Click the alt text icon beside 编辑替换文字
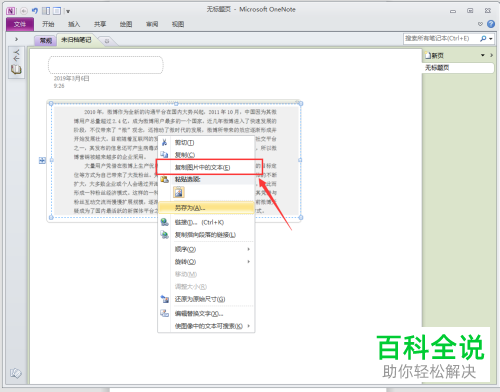The height and width of the screenshot is (392, 500). click(x=164, y=313)
